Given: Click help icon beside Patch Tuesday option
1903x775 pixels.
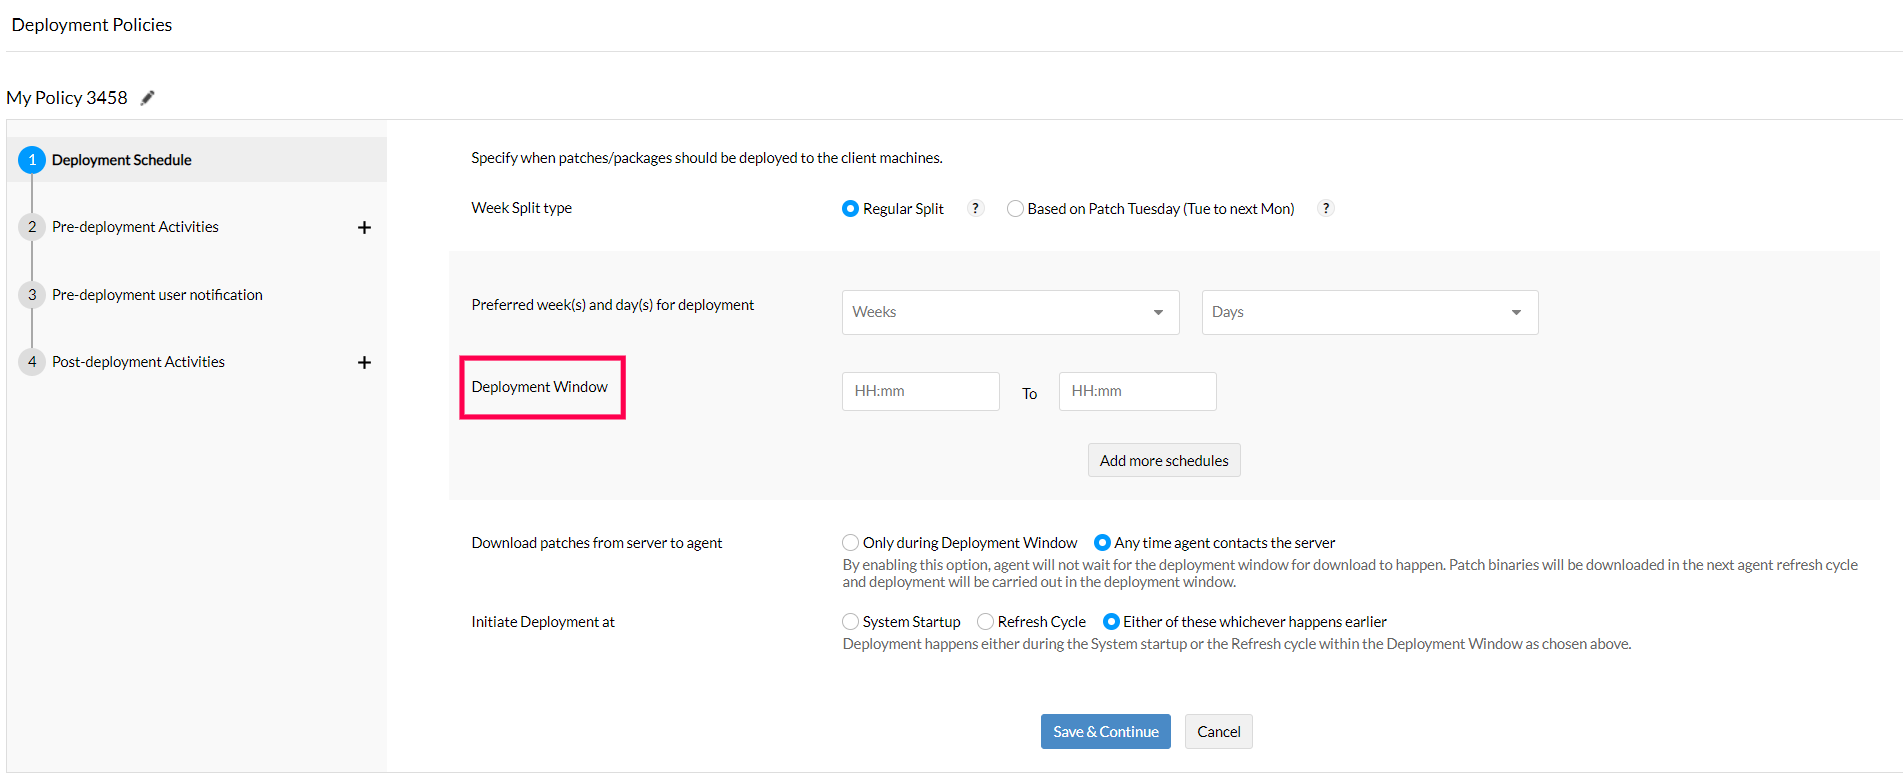Looking at the screenshot, I should pyautogui.click(x=1326, y=208).
